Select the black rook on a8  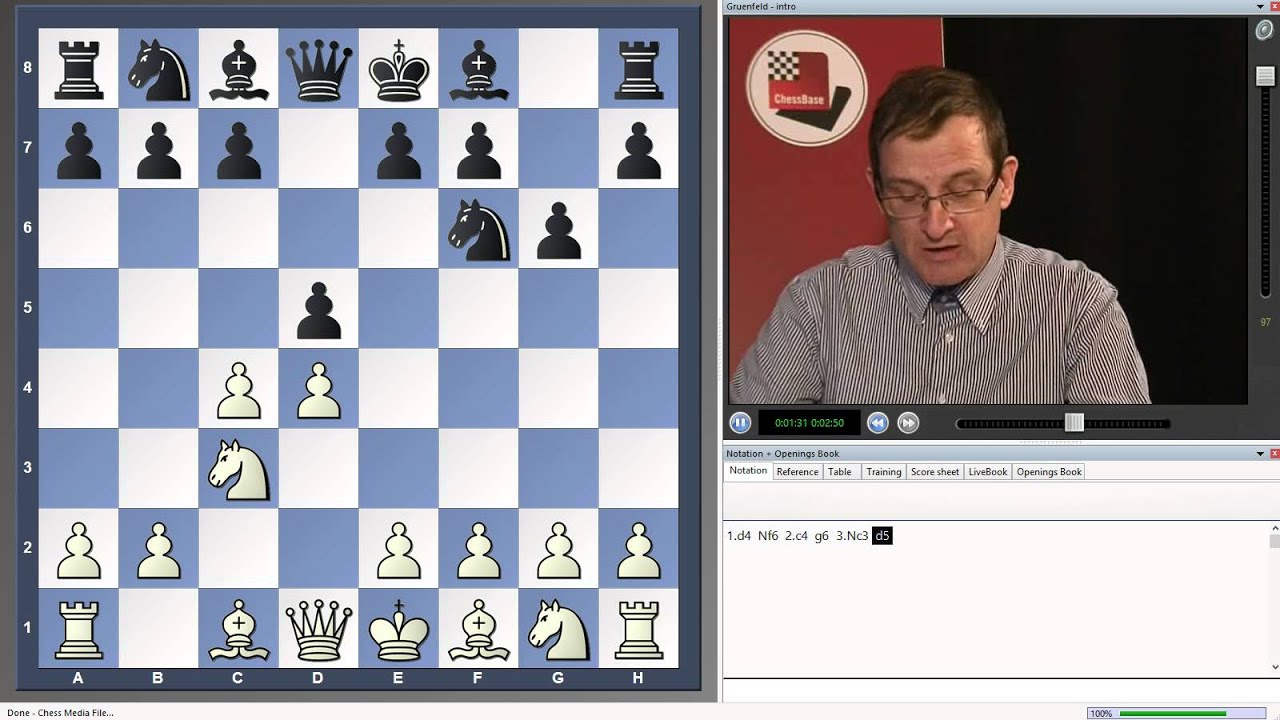78,68
